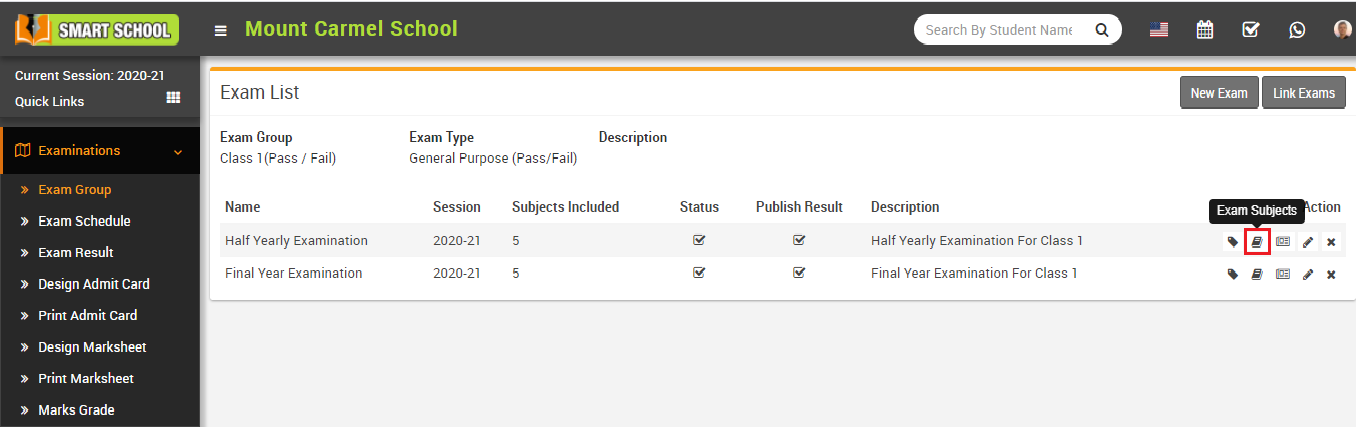Open Exam Schedule in the sidebar
1366x427 pixels.
(84, 221)
